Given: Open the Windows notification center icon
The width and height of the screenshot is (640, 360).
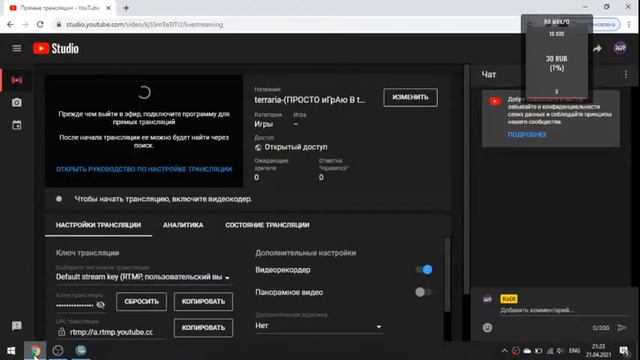Looking at the screenshot, I should (x=624, y=351).
